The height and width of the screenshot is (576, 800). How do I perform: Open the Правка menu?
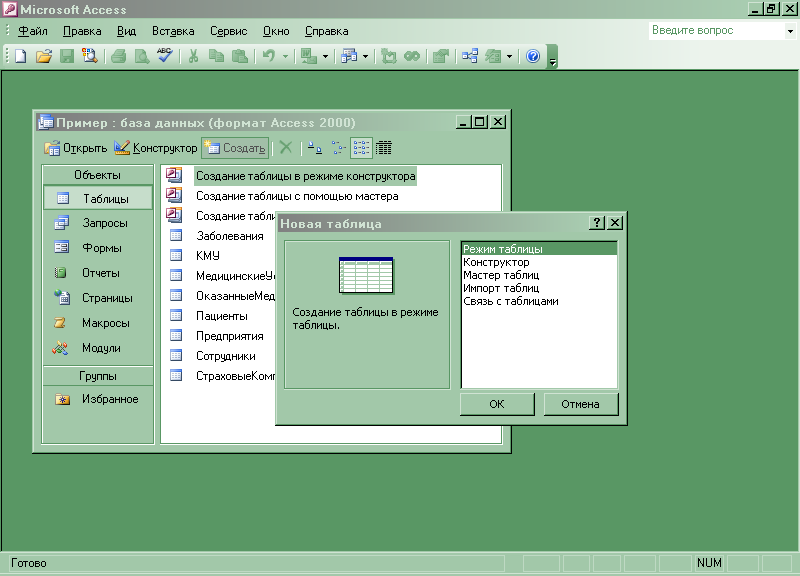tap(82, 31)
